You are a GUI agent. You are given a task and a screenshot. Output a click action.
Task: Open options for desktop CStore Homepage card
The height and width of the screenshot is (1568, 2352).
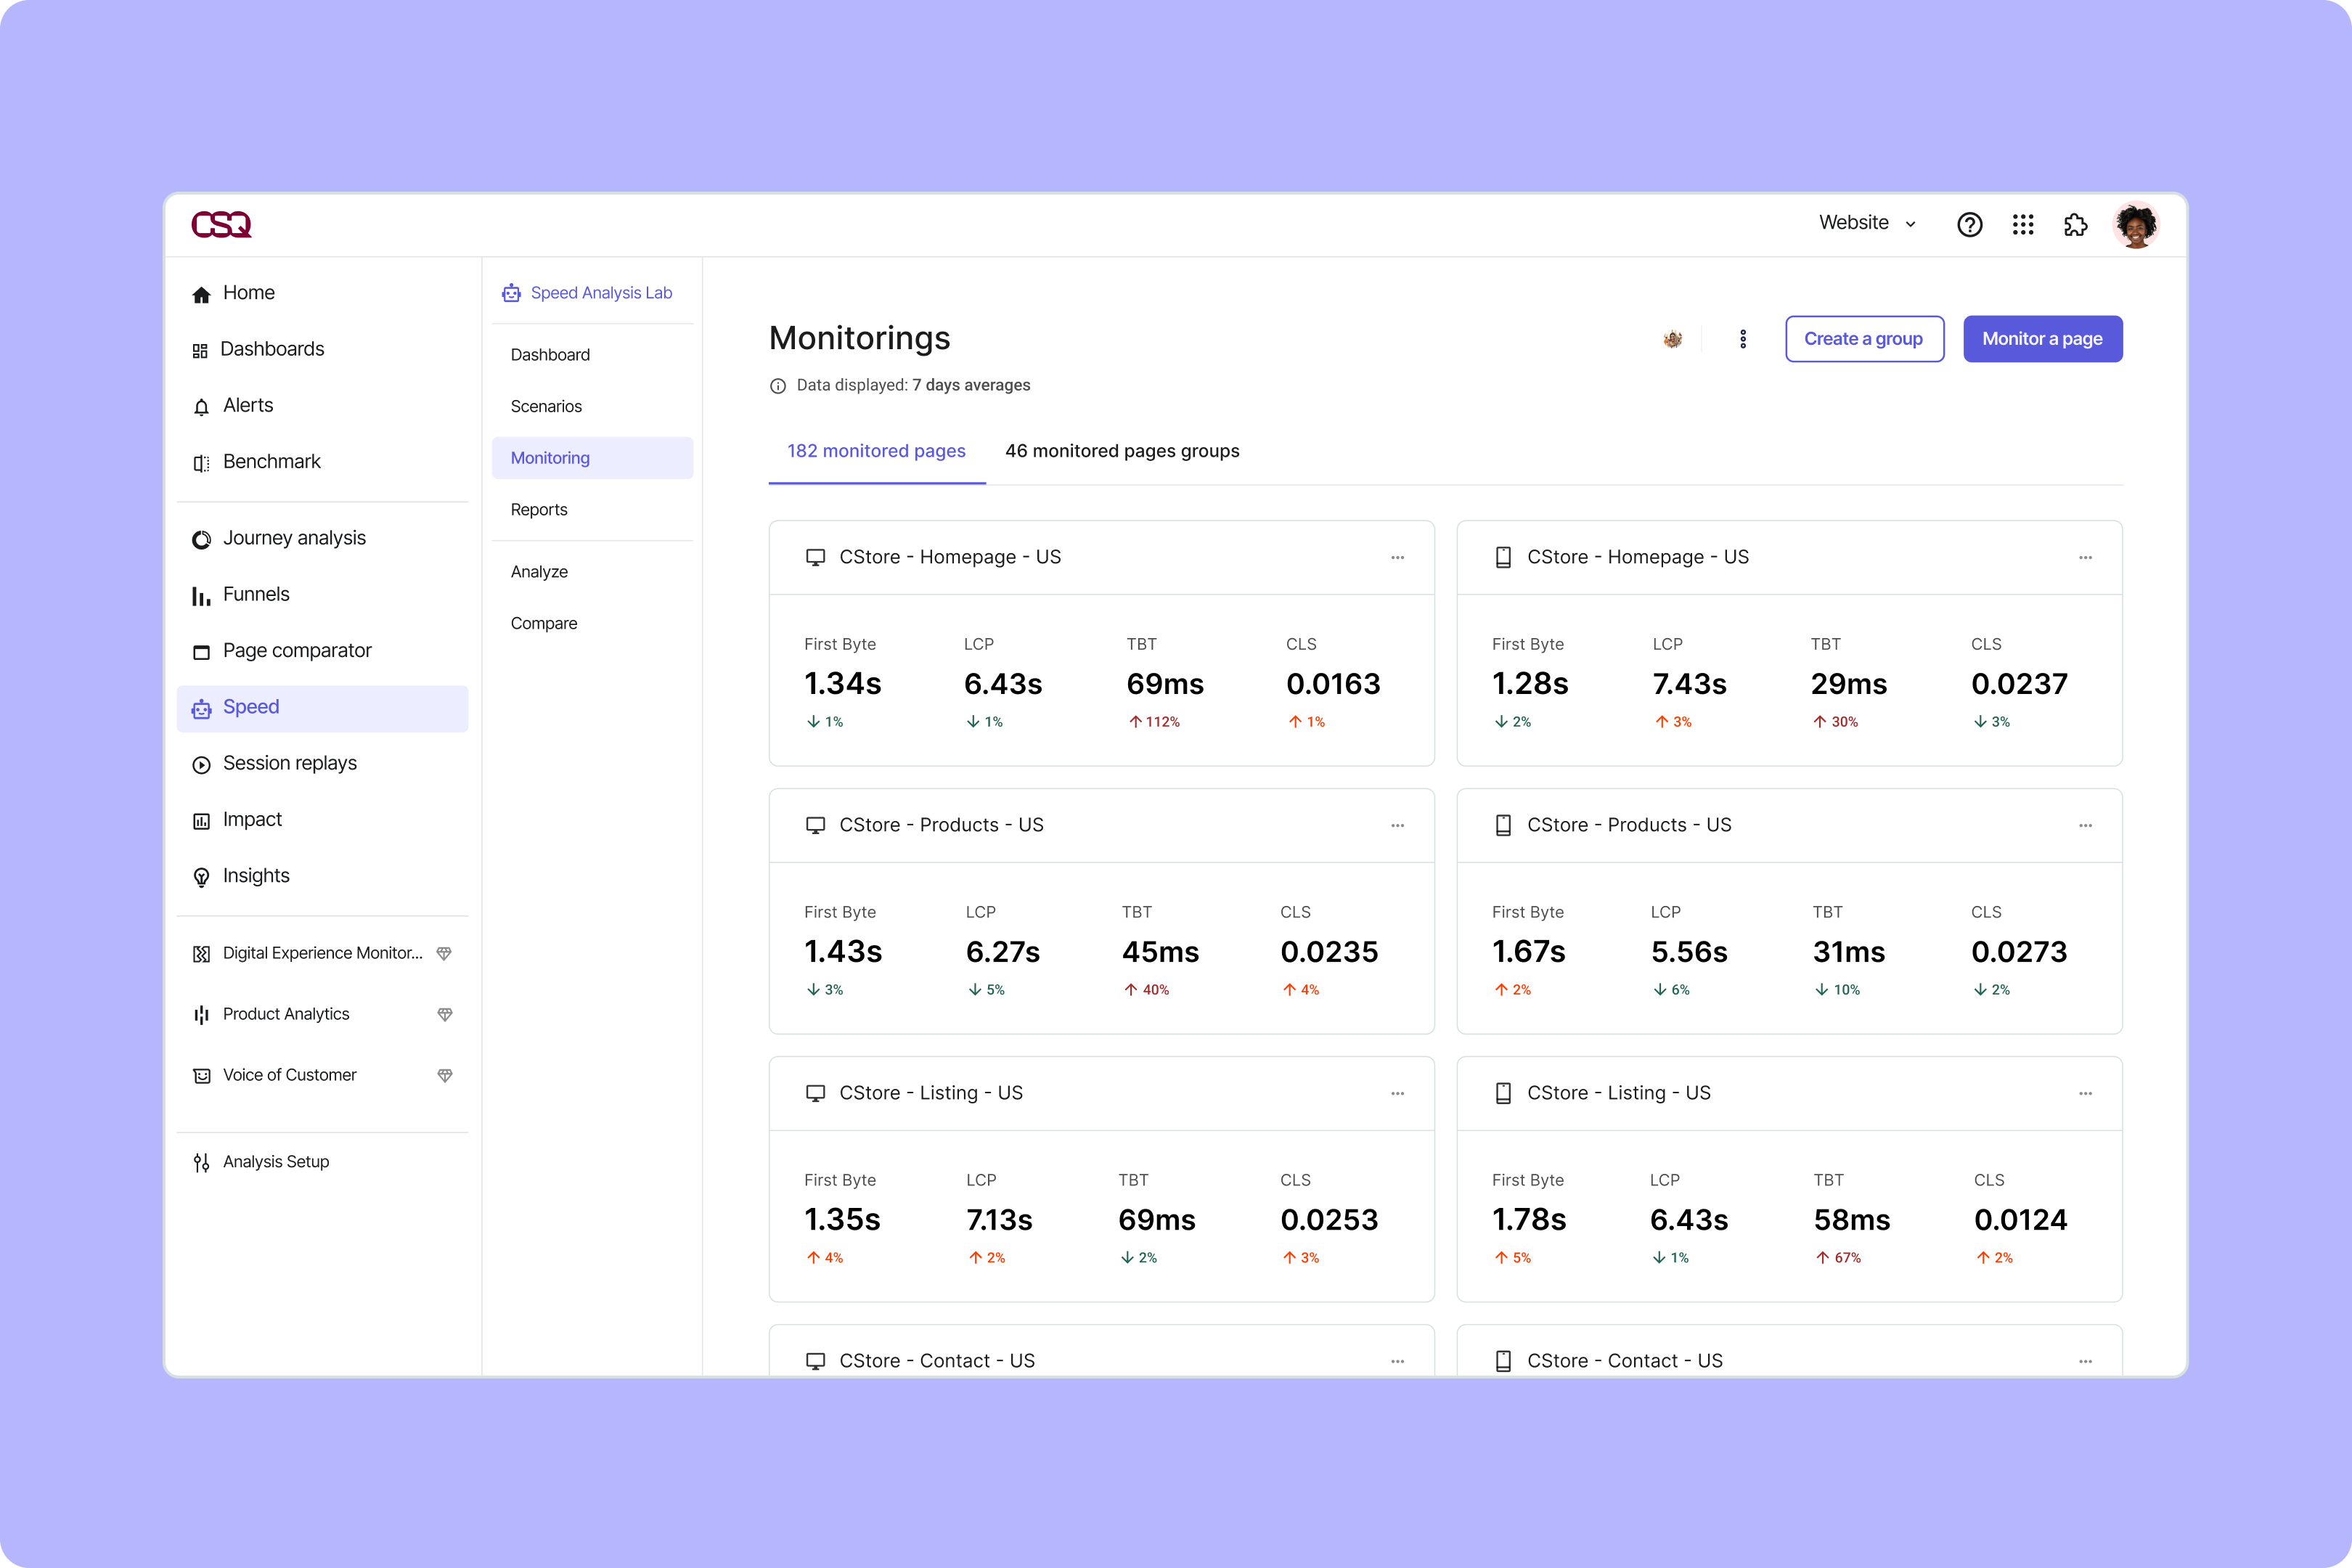tap(1397, 557)
